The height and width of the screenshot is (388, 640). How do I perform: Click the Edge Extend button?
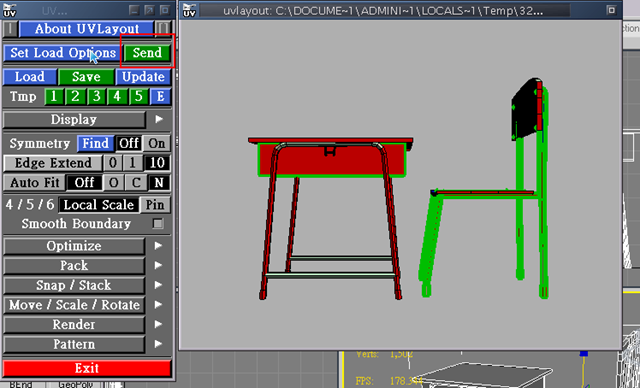[x=53, y=163]
